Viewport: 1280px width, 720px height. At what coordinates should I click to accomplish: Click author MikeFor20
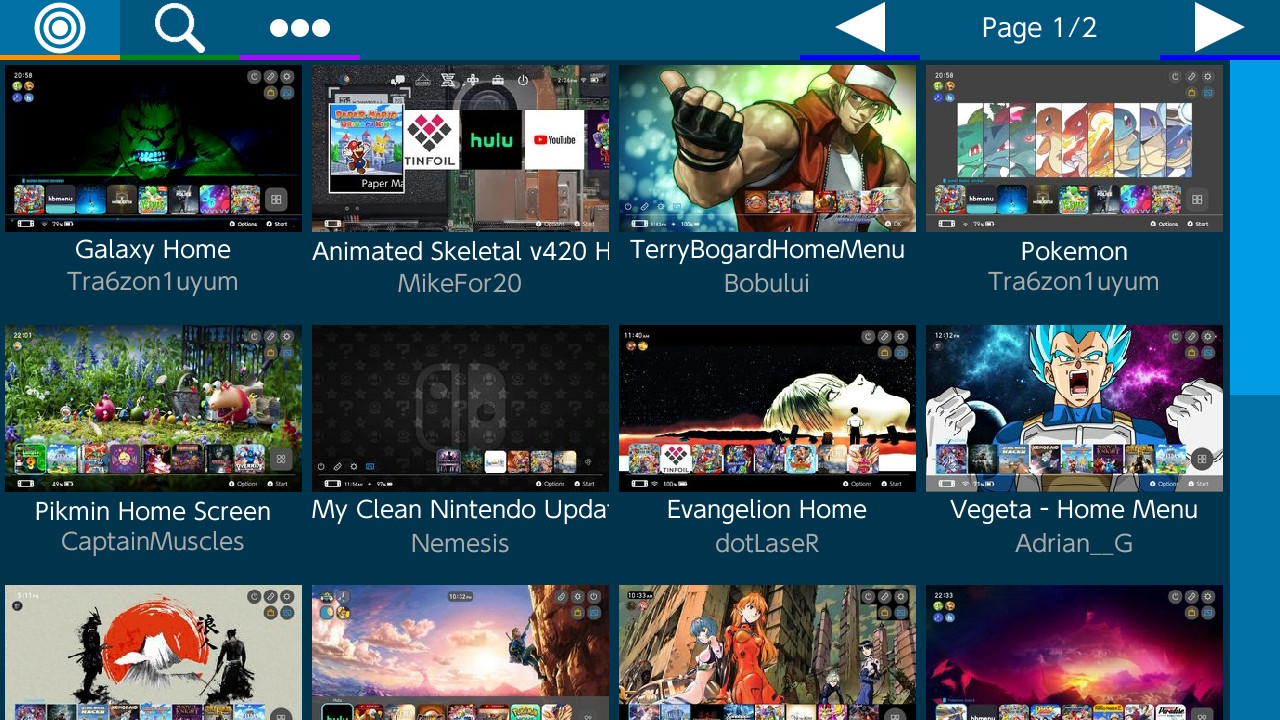coord(460,283)
